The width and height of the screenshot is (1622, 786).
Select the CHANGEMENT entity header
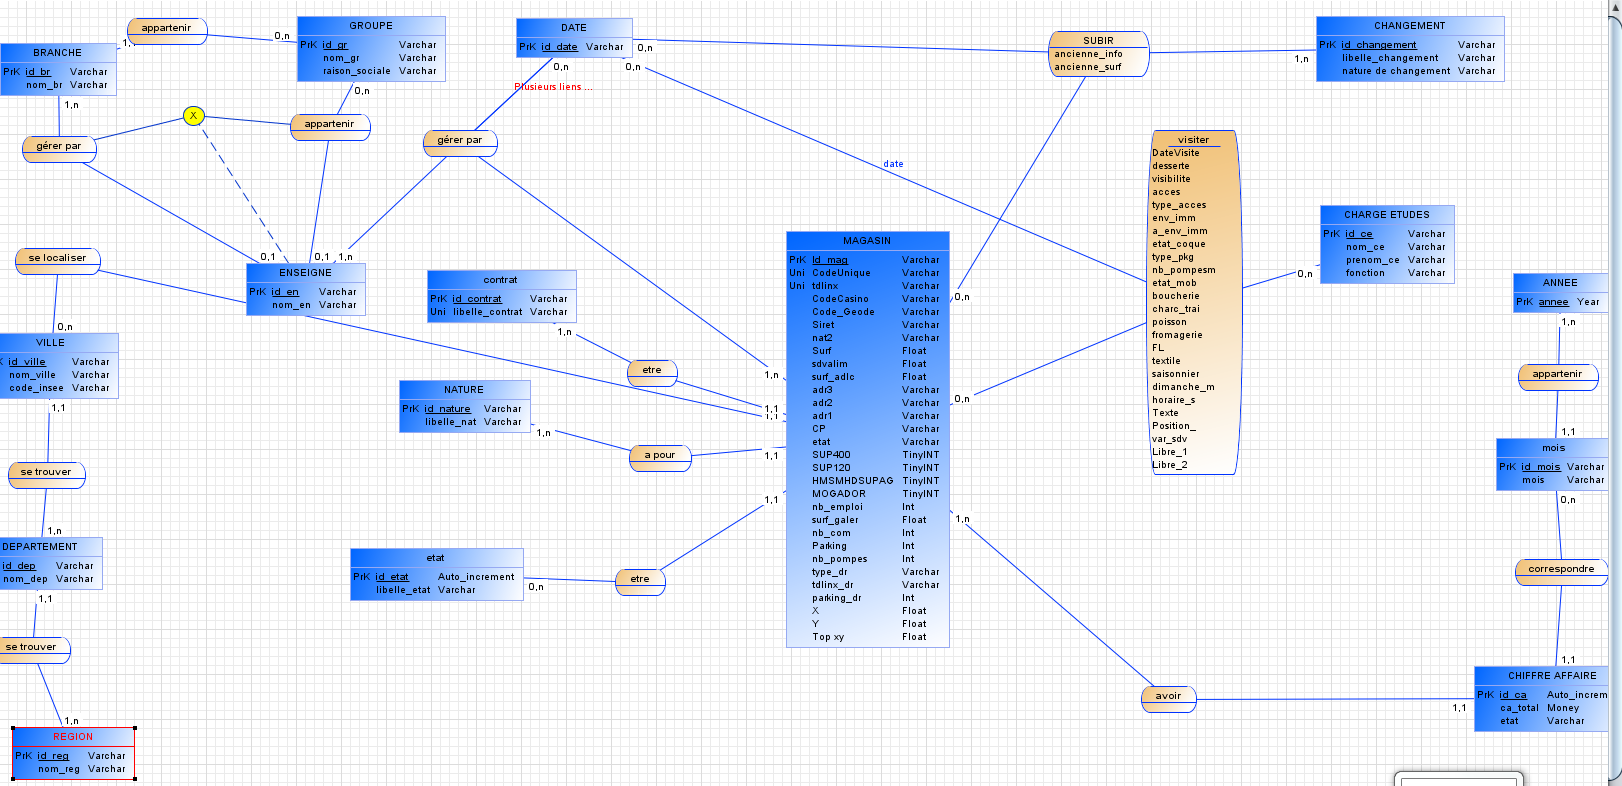tap(1410, 26)
